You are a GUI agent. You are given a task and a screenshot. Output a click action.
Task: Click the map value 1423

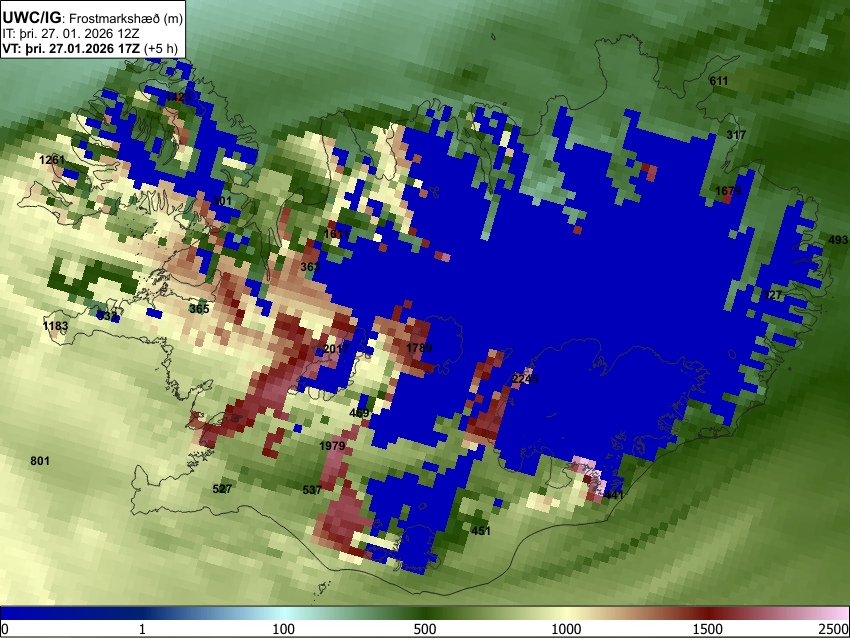(x=178, y=97)
